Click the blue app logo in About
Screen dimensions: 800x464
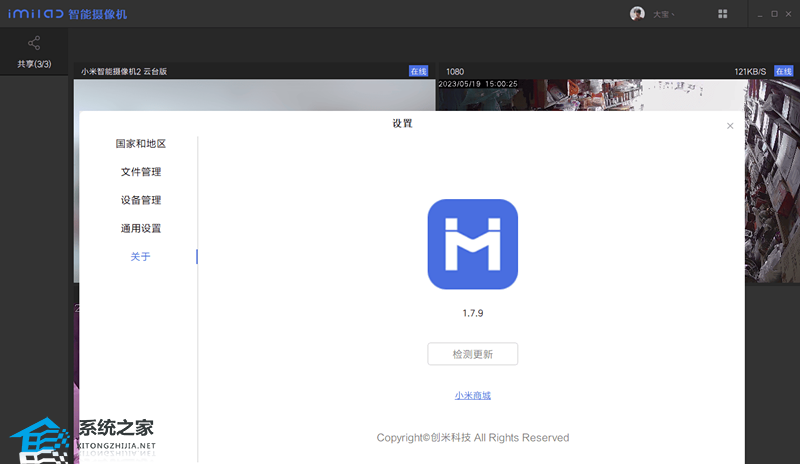(472, 244)
